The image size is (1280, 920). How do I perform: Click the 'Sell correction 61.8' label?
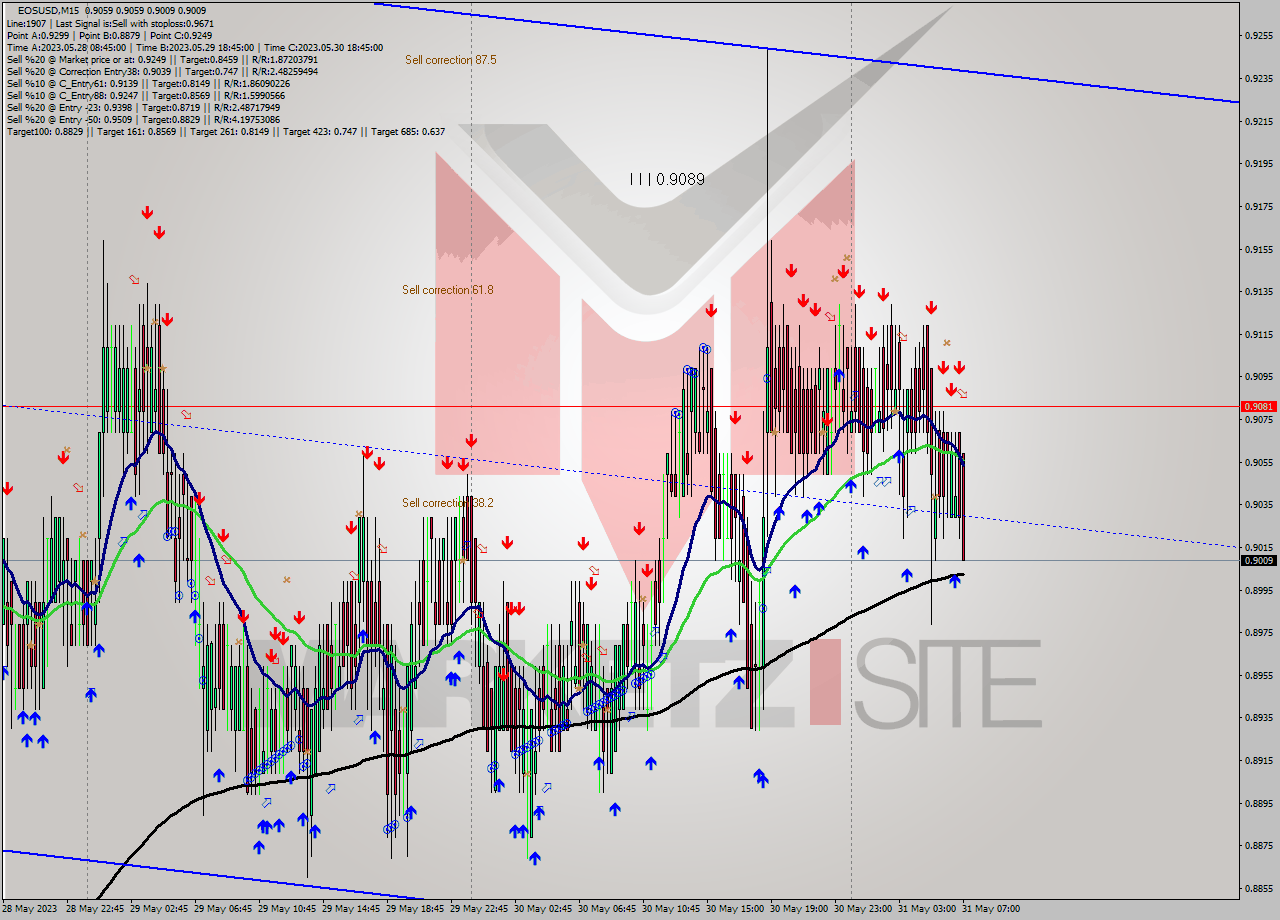[x=447, y=290]
